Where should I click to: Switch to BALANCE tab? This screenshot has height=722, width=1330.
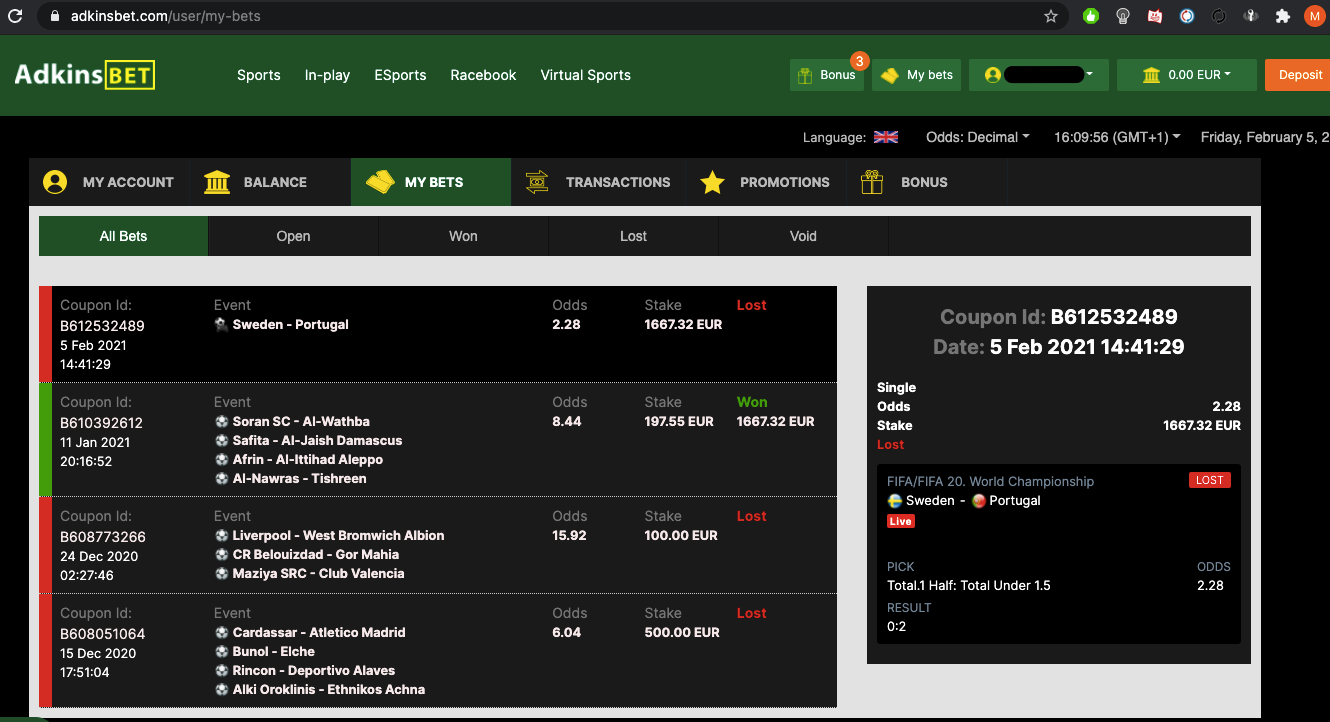click(x=270, y=182)
